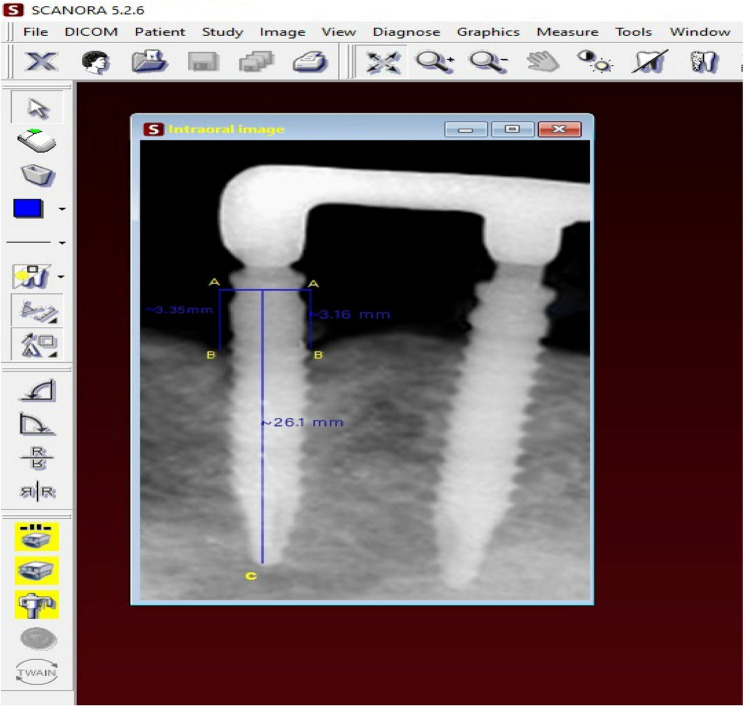
Task: Click the ~3.16 mm measurement label
Action: tap(350, 314)
